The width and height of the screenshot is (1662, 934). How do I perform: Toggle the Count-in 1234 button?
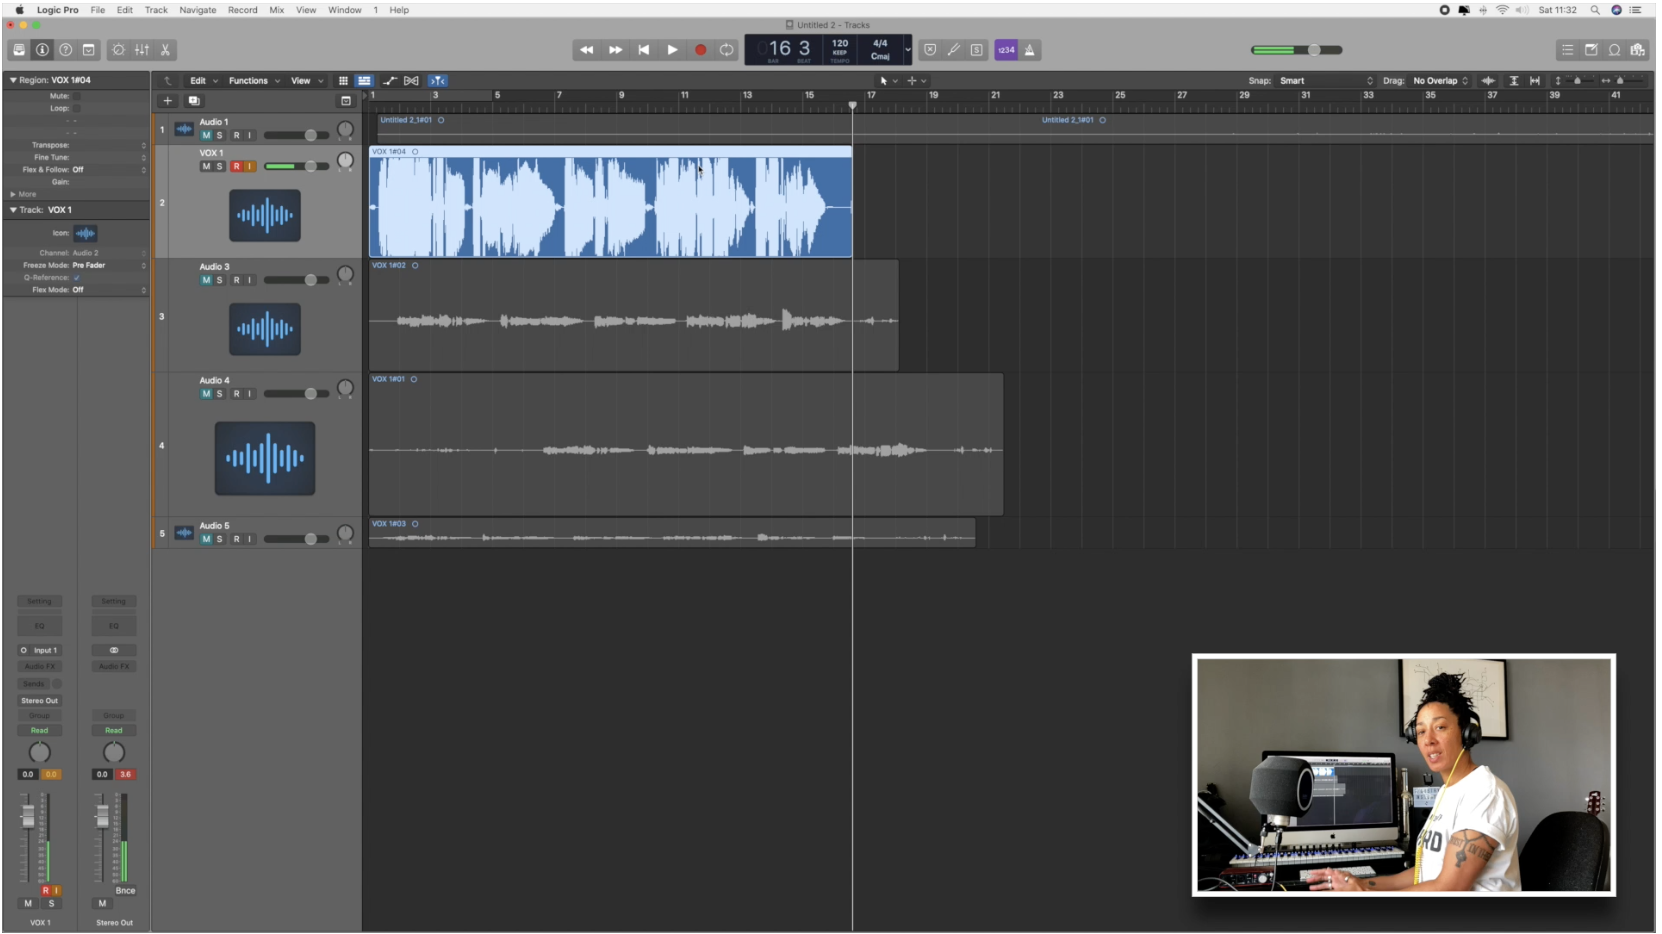[x=1006, y=50]
